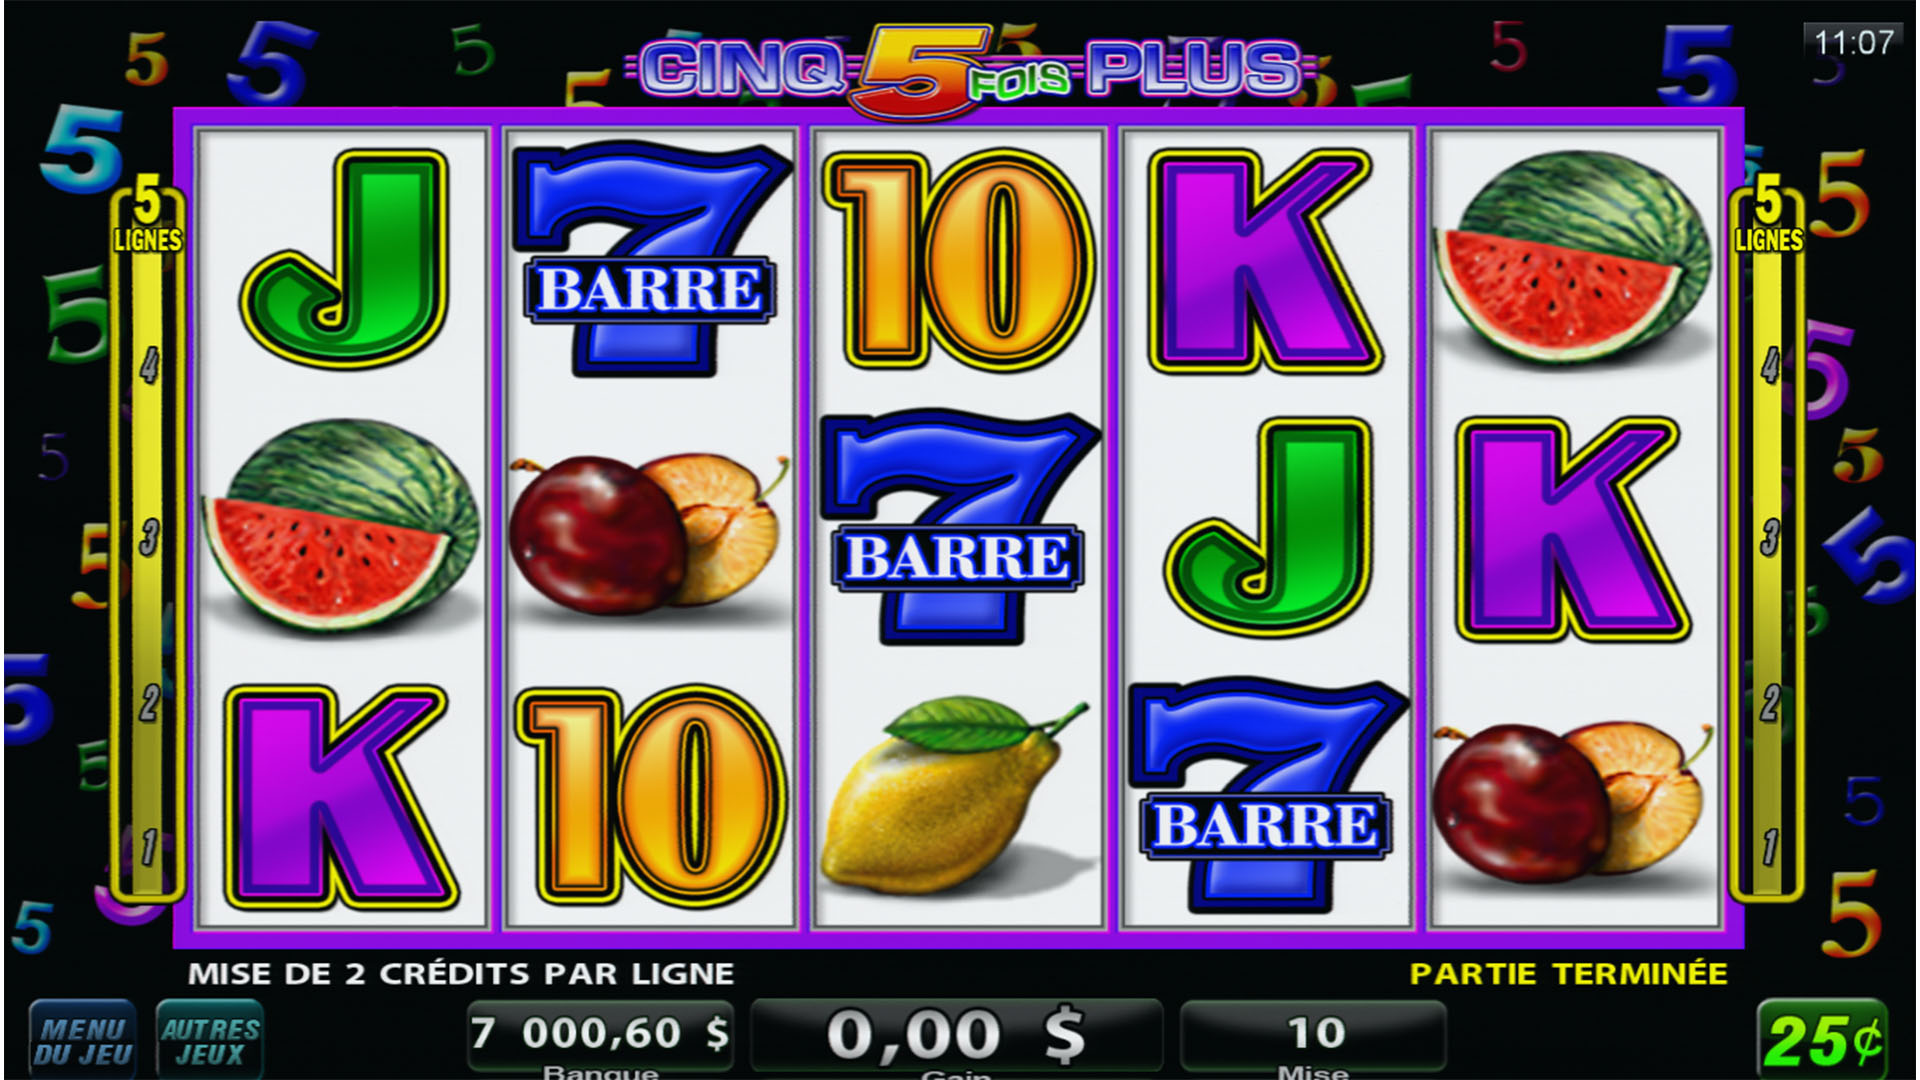Select line 2 on right lines indicator

tap(1770, 705)
